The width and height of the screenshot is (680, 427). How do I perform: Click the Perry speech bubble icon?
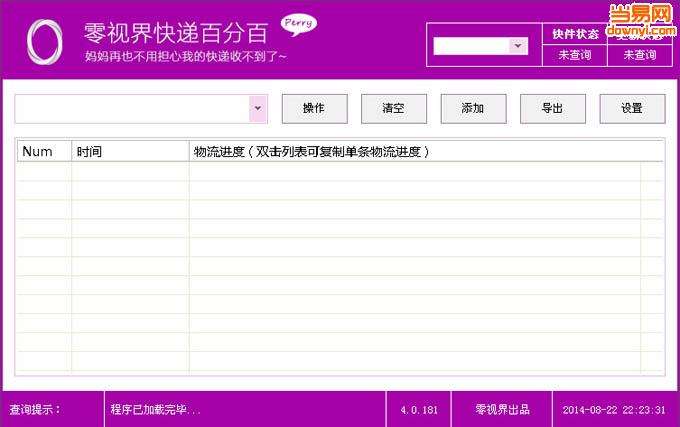297,23
